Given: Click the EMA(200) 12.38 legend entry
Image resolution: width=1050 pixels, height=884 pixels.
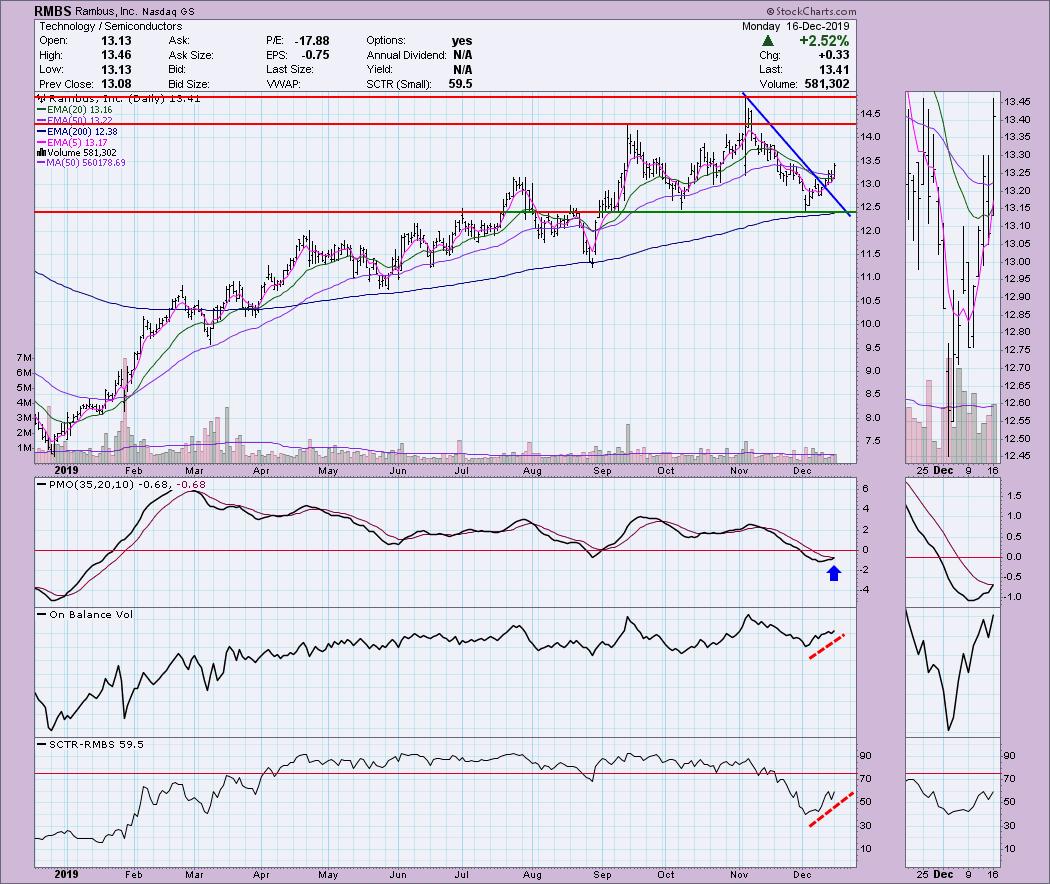Looking at the screenshot, I should [x=78, y=131].
